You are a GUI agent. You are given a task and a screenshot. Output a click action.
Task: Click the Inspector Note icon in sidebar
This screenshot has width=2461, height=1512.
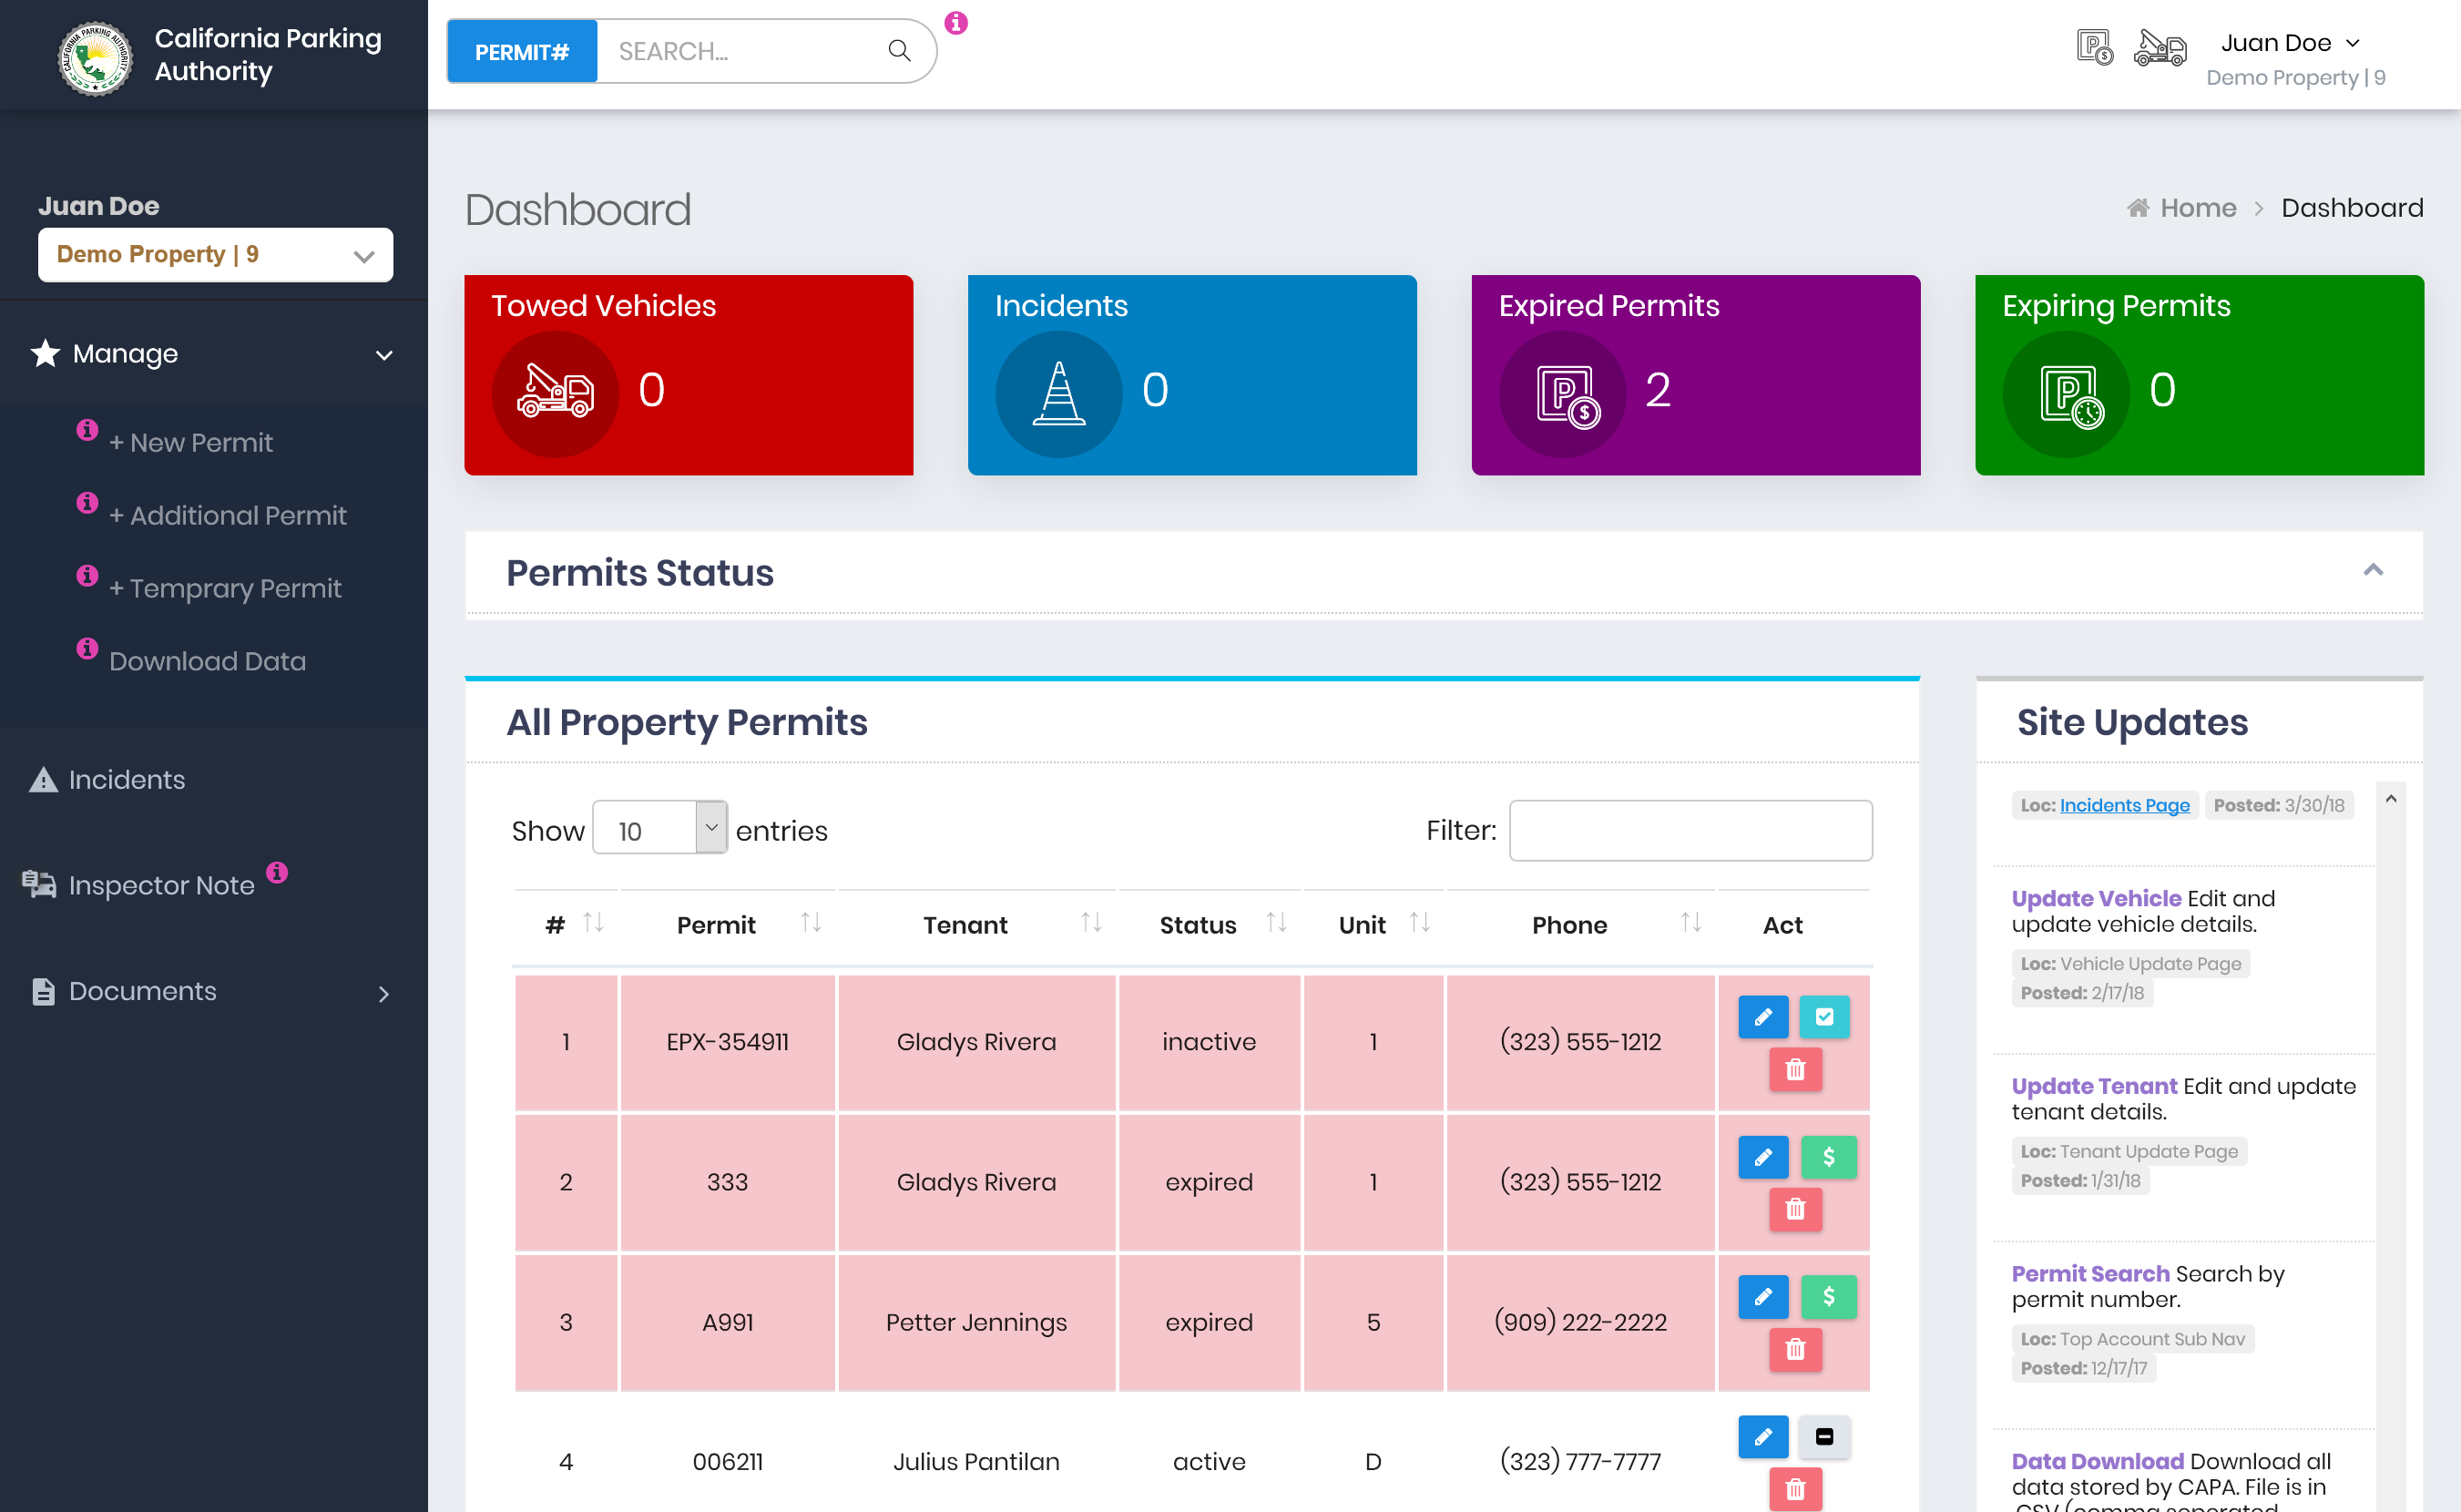[x=37, y=884]
